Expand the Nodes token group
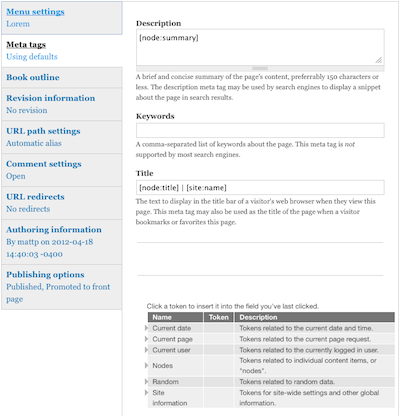The height and width of the screenshot is (417, 400). pyautogui.click(x=146, y=365)
